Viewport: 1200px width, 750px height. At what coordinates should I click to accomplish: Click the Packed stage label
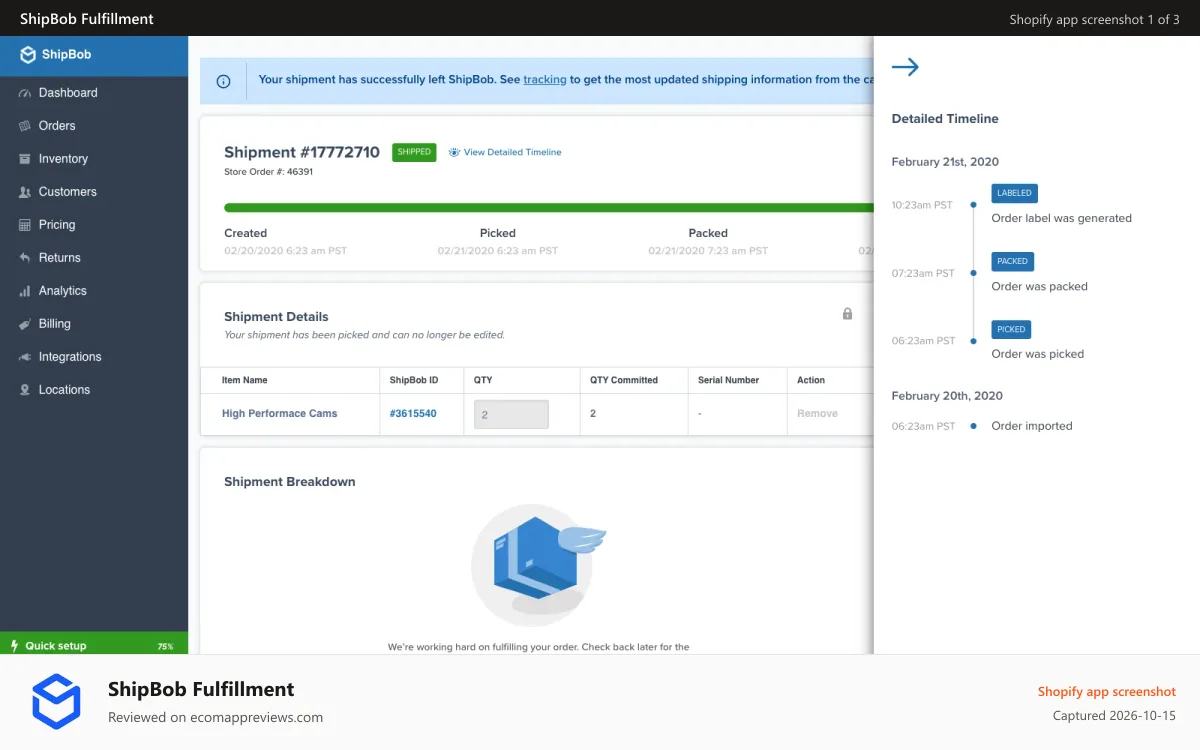(708, 233)
